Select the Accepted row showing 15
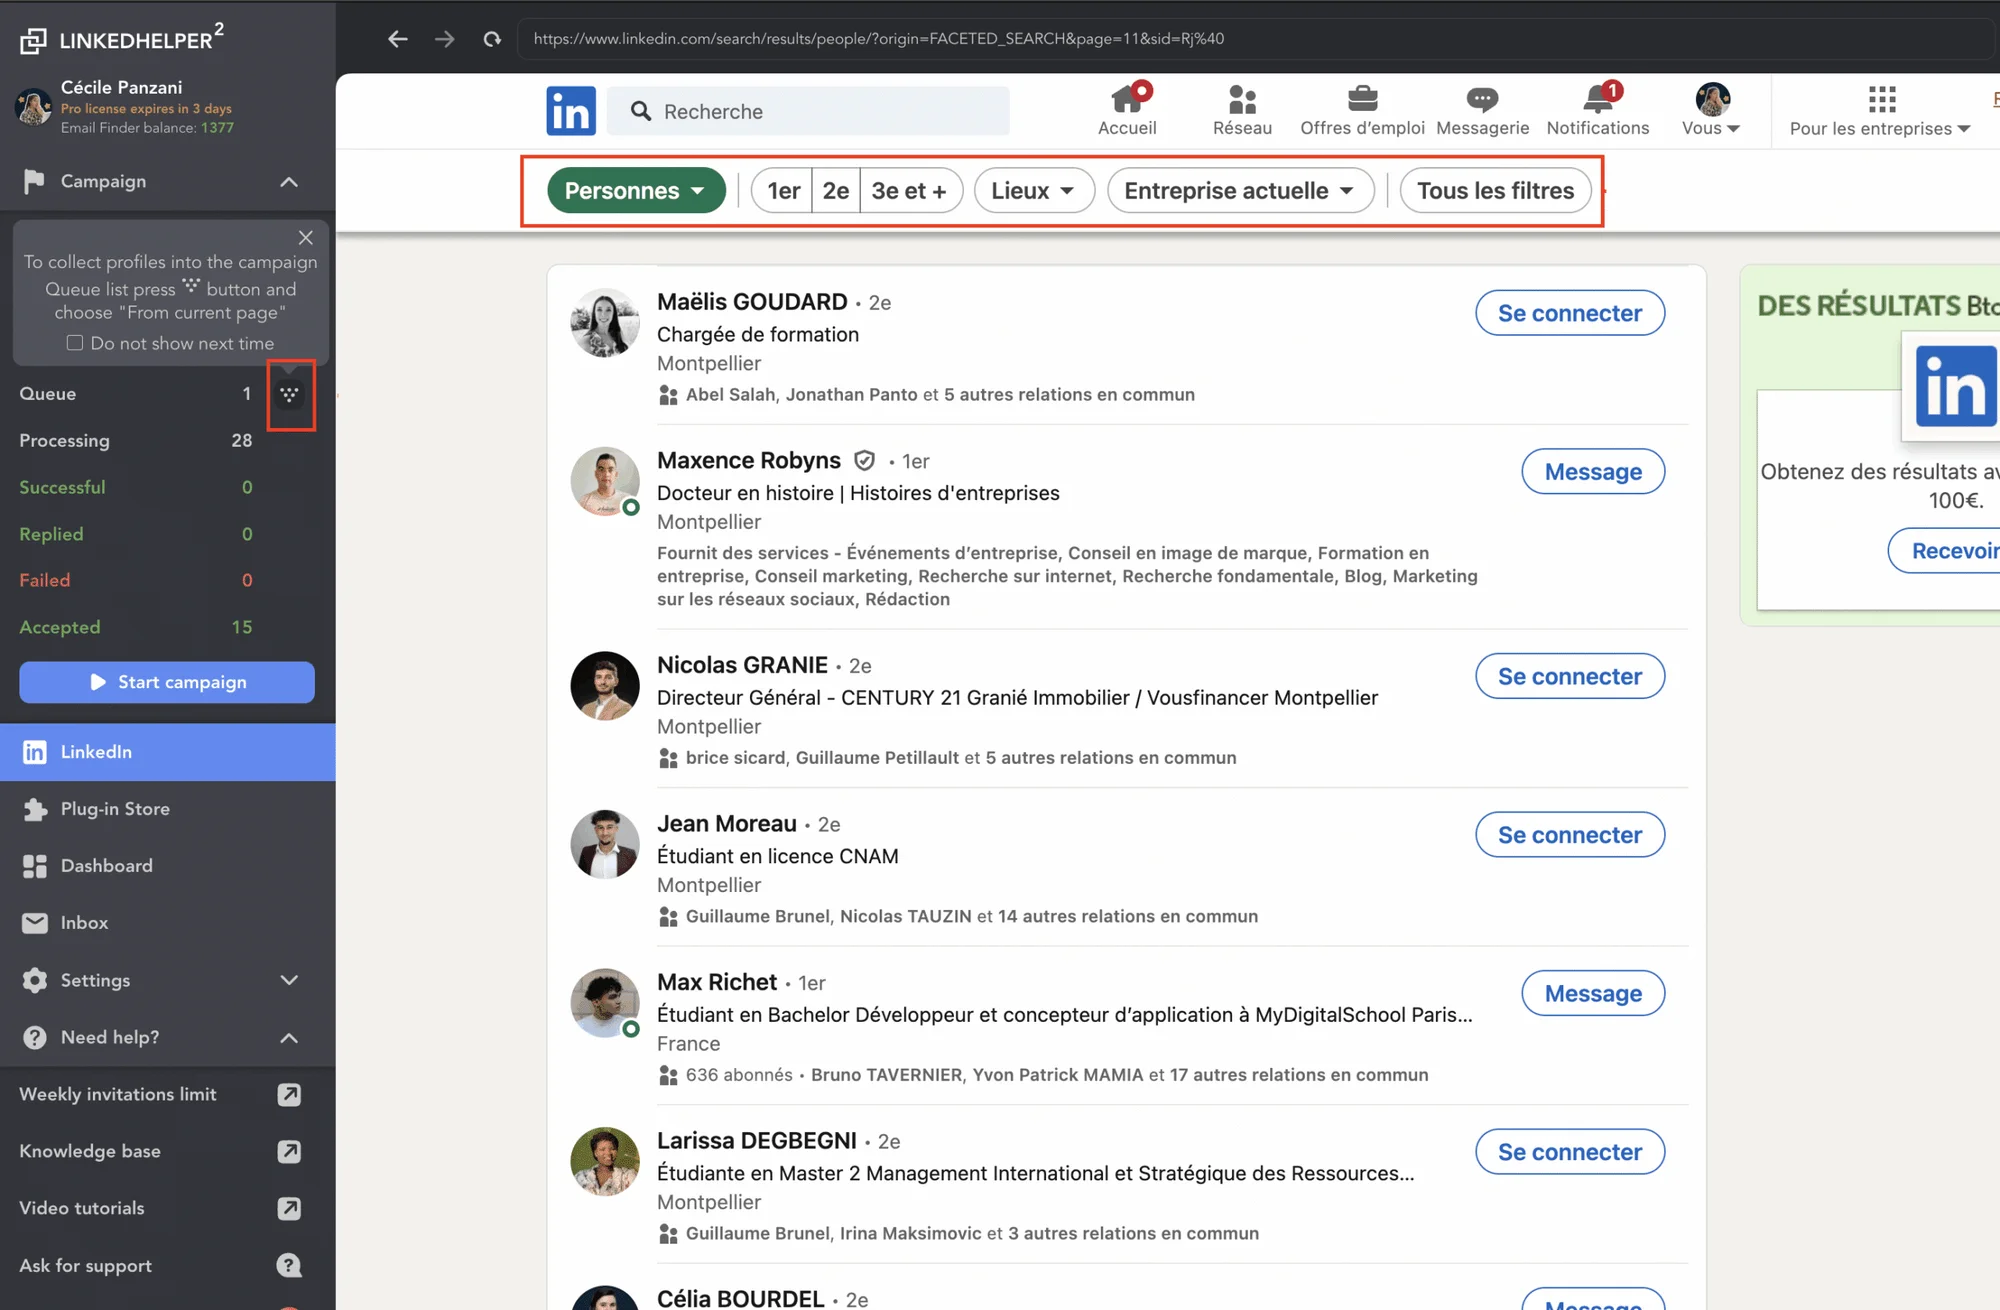Image resolution: width=2000 pixels, height=1310 pixels. coord(135,627)
